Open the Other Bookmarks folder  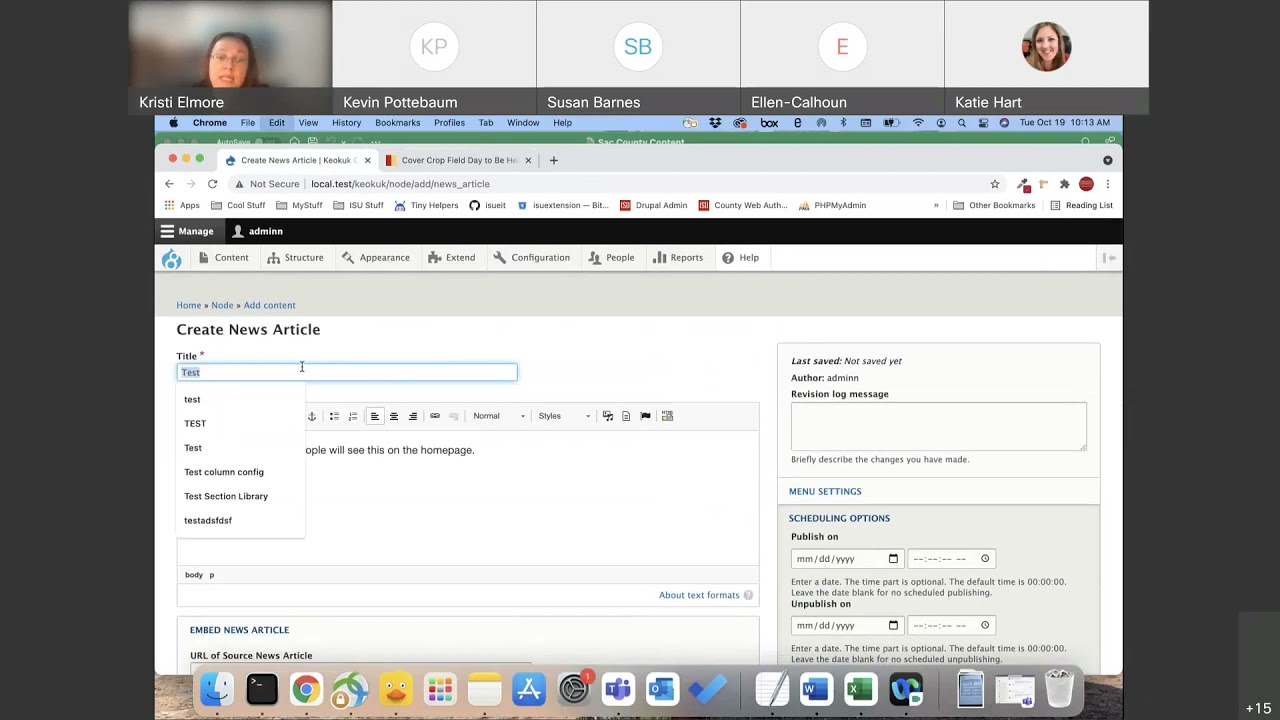(994, 205)
